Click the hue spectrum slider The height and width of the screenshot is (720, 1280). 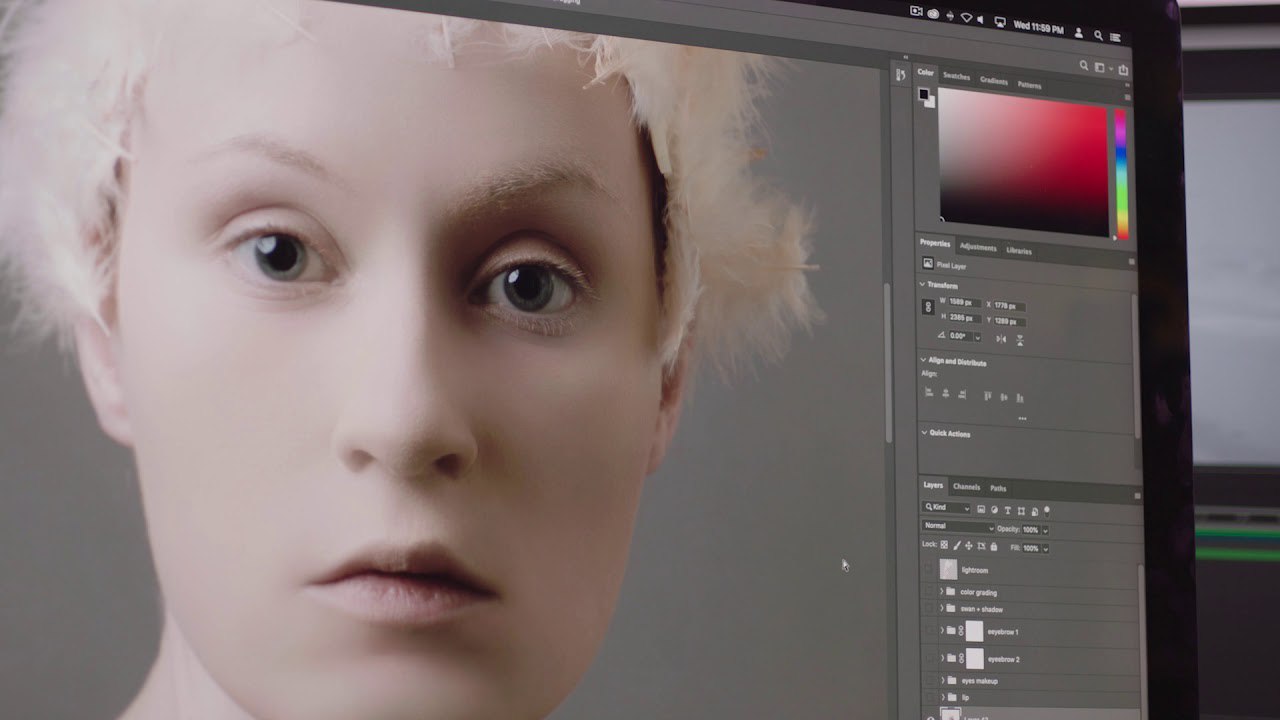coord(1121,173)
